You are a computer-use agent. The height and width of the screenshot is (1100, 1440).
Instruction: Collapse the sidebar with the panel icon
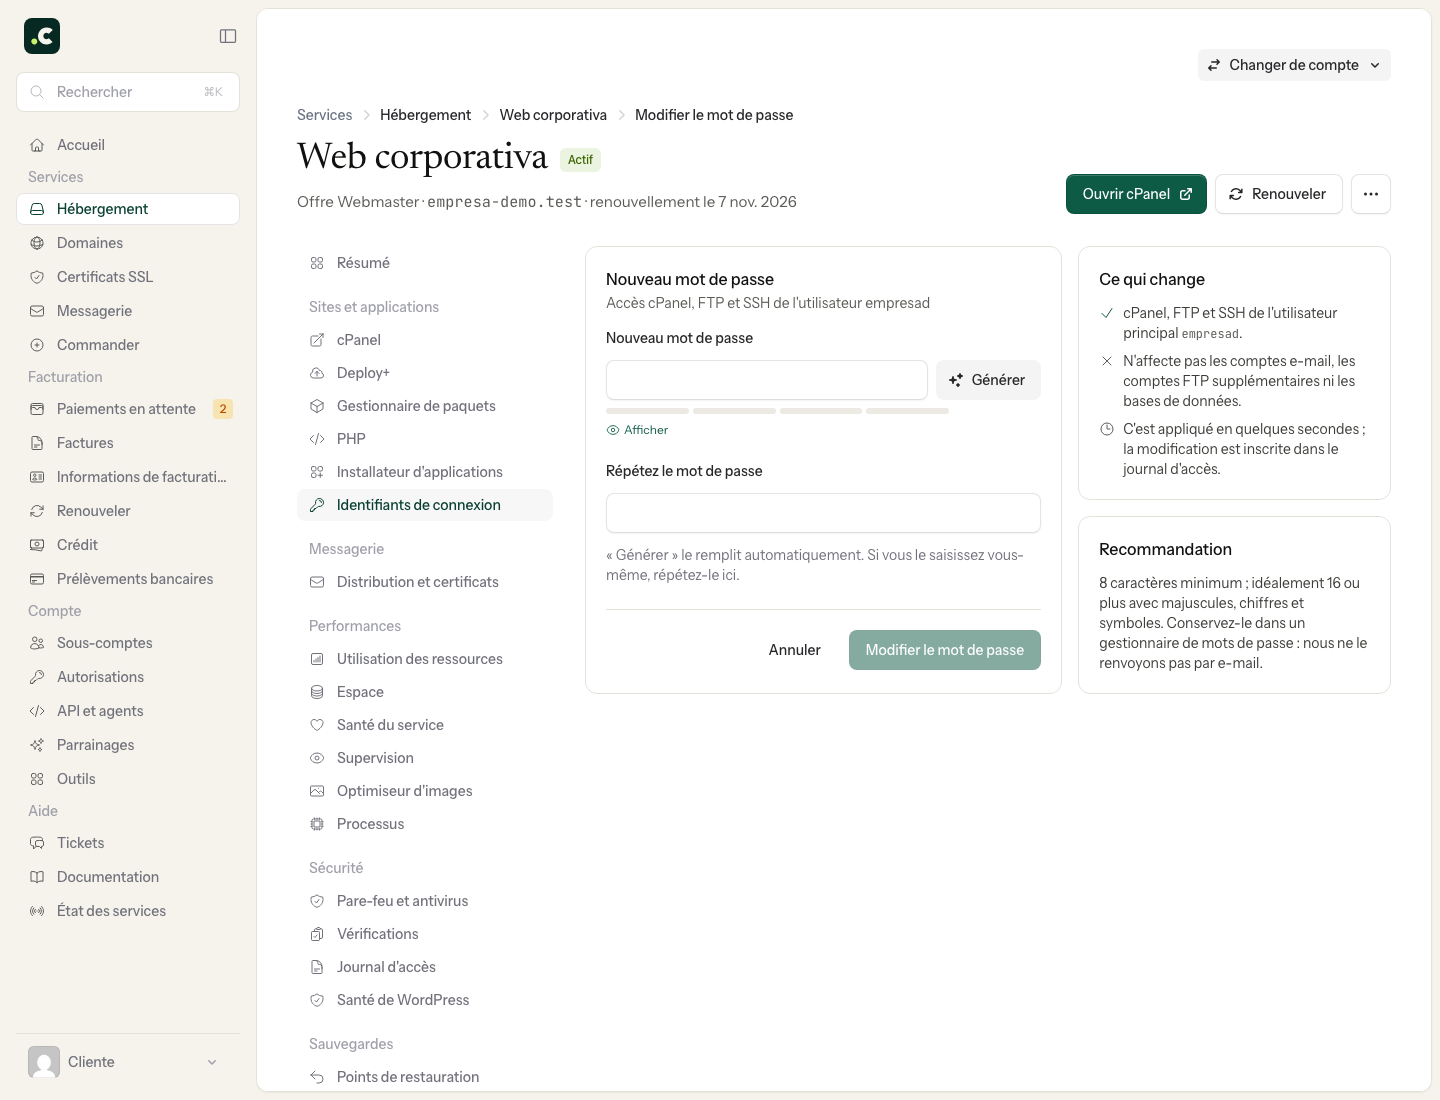(x=228, y=36)
